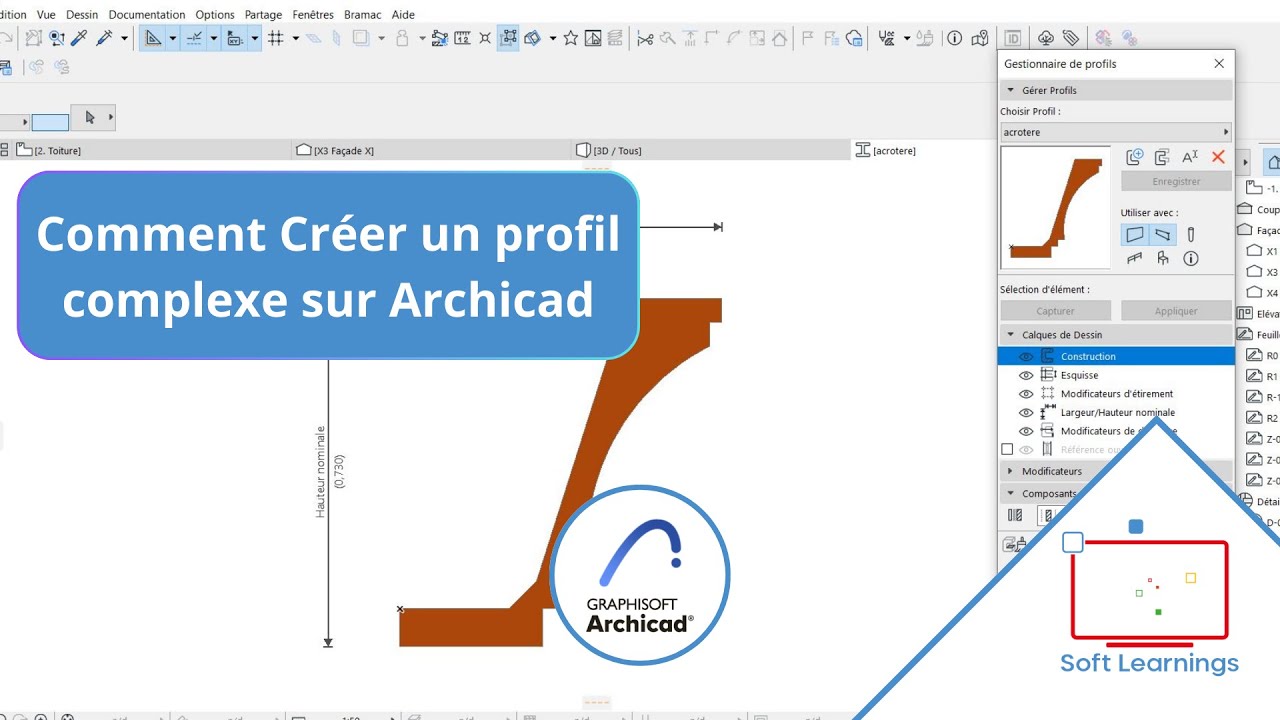Viewport: 1280px width, 720px height.
Task: Select the Esquisse layer row
Action: 1117,375
